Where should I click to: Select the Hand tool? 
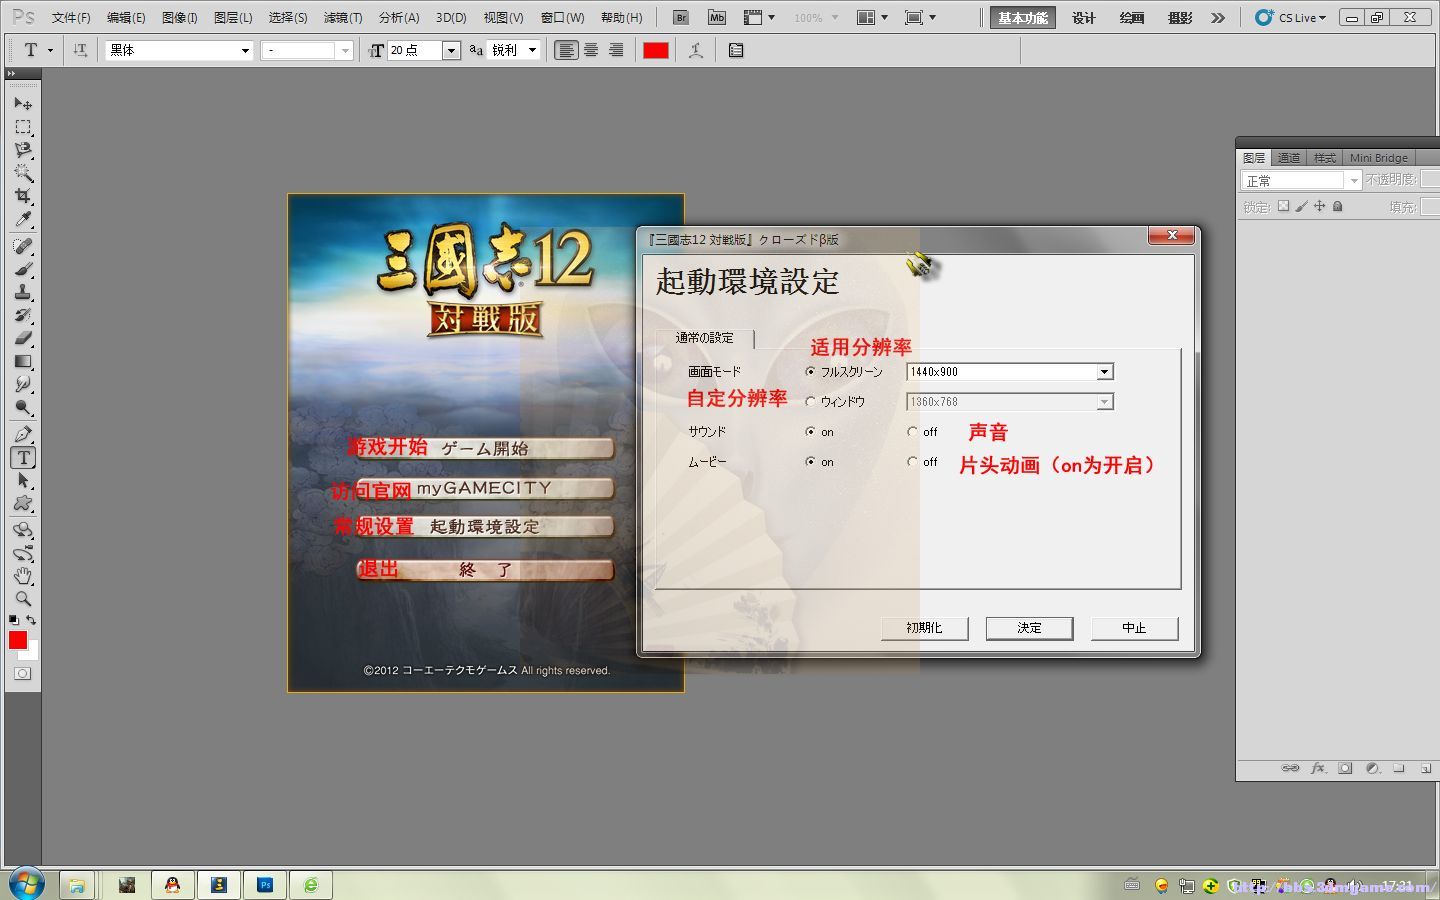coord(23,575)
